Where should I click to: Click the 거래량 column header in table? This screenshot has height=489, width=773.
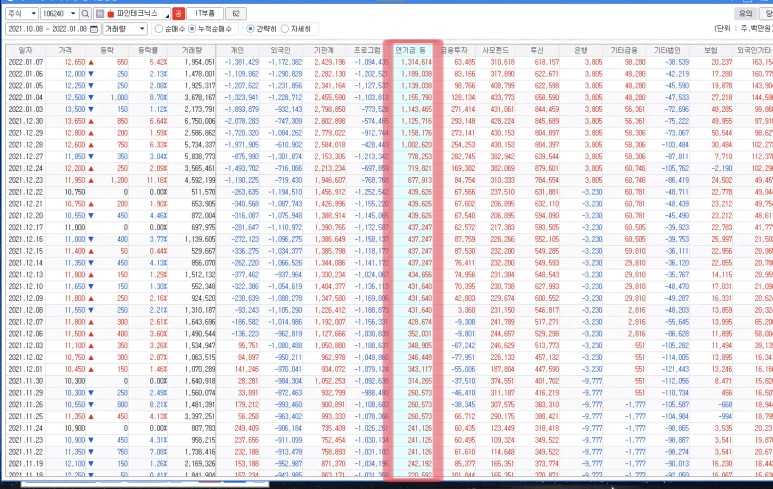[192, 50]
